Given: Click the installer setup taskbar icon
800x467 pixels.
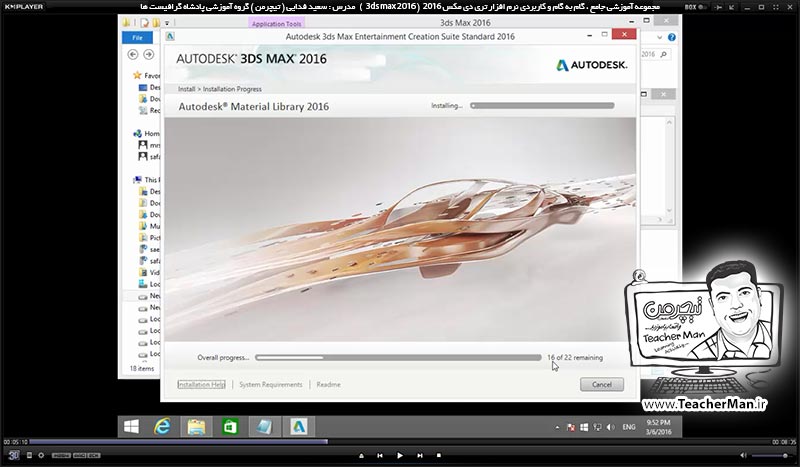Looking at the screenshot, I should coord(264,427).
